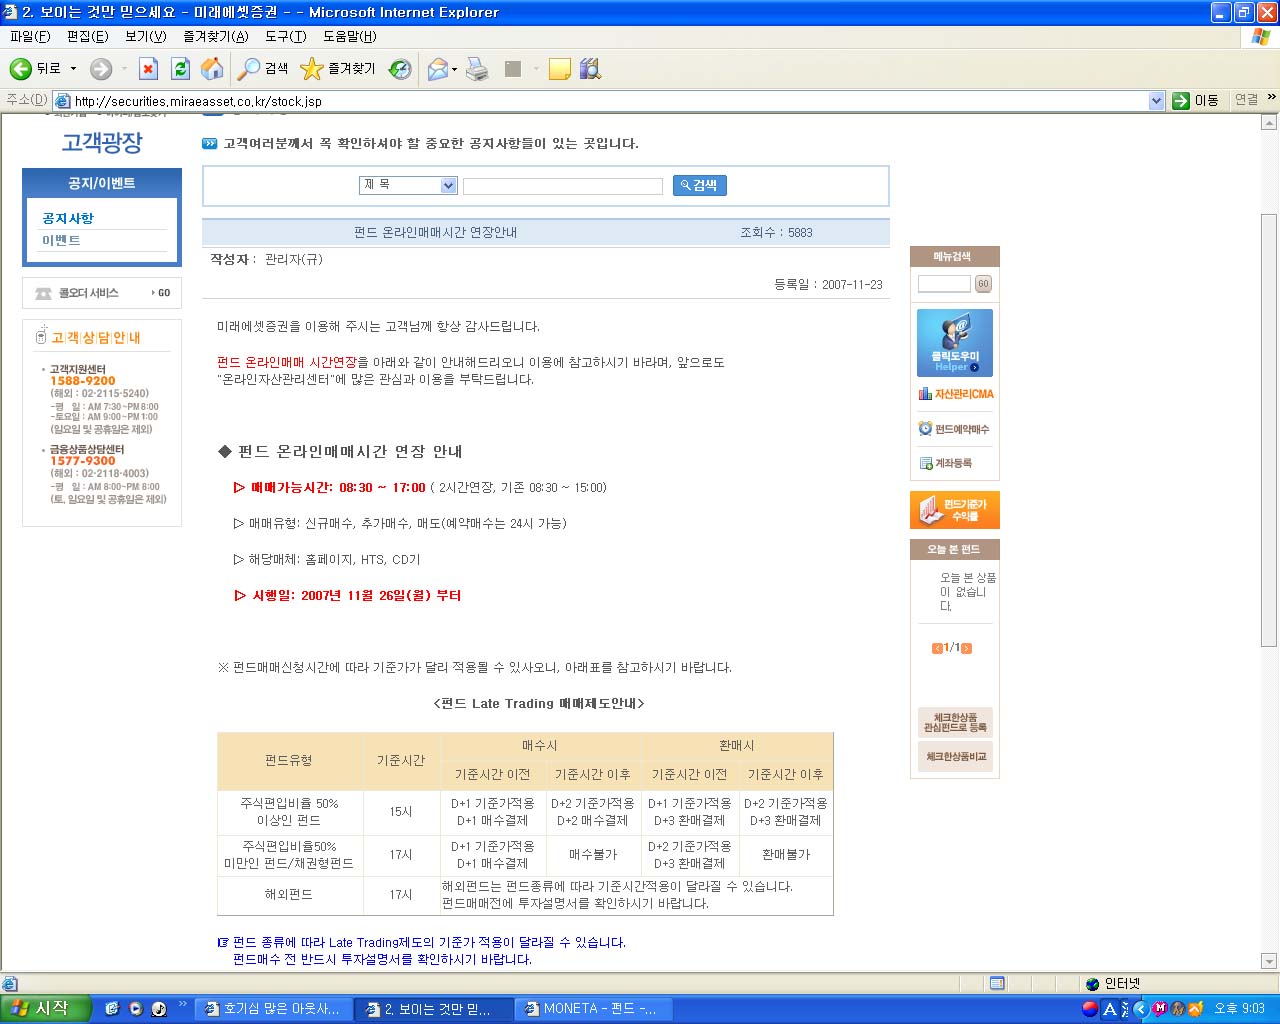Print the page with printer icon
The width and height of the screenshot is (1280, 1024).
[x=478, y=69]
